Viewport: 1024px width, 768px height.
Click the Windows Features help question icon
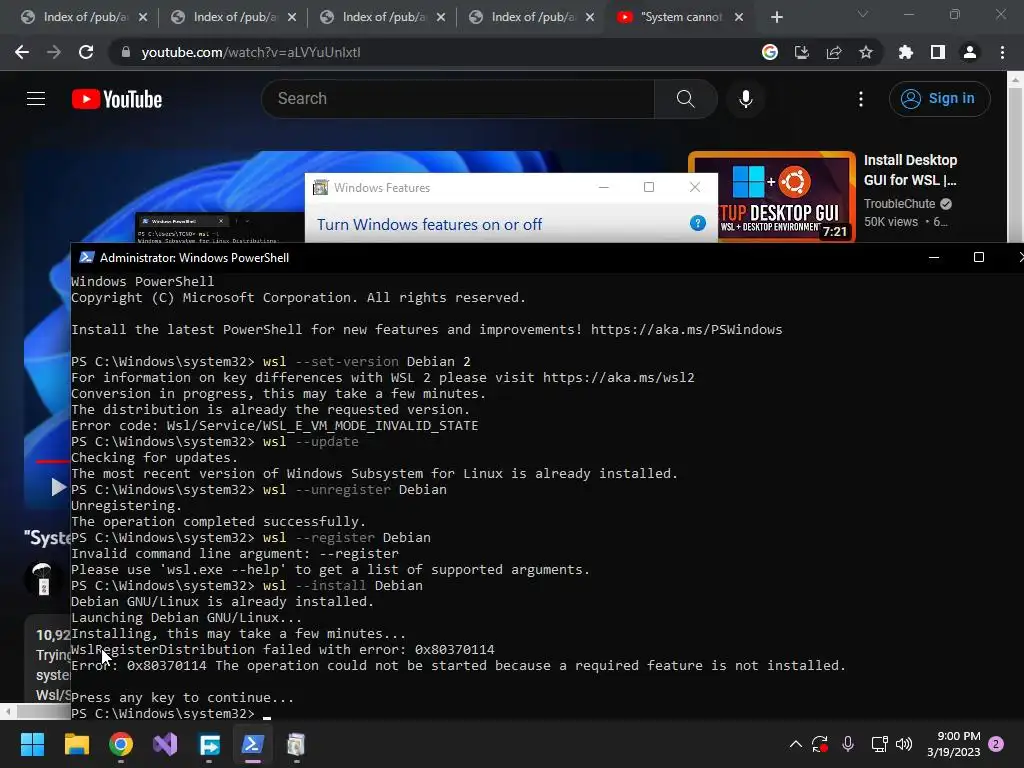tap(697, 223)
